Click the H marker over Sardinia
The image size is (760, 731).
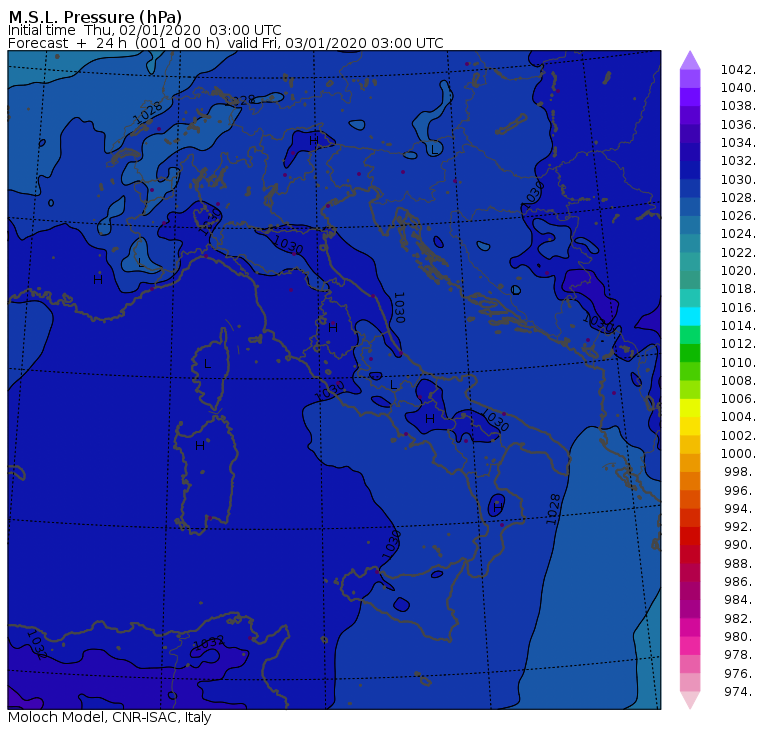pyautogui.click(x=200, y=445)
